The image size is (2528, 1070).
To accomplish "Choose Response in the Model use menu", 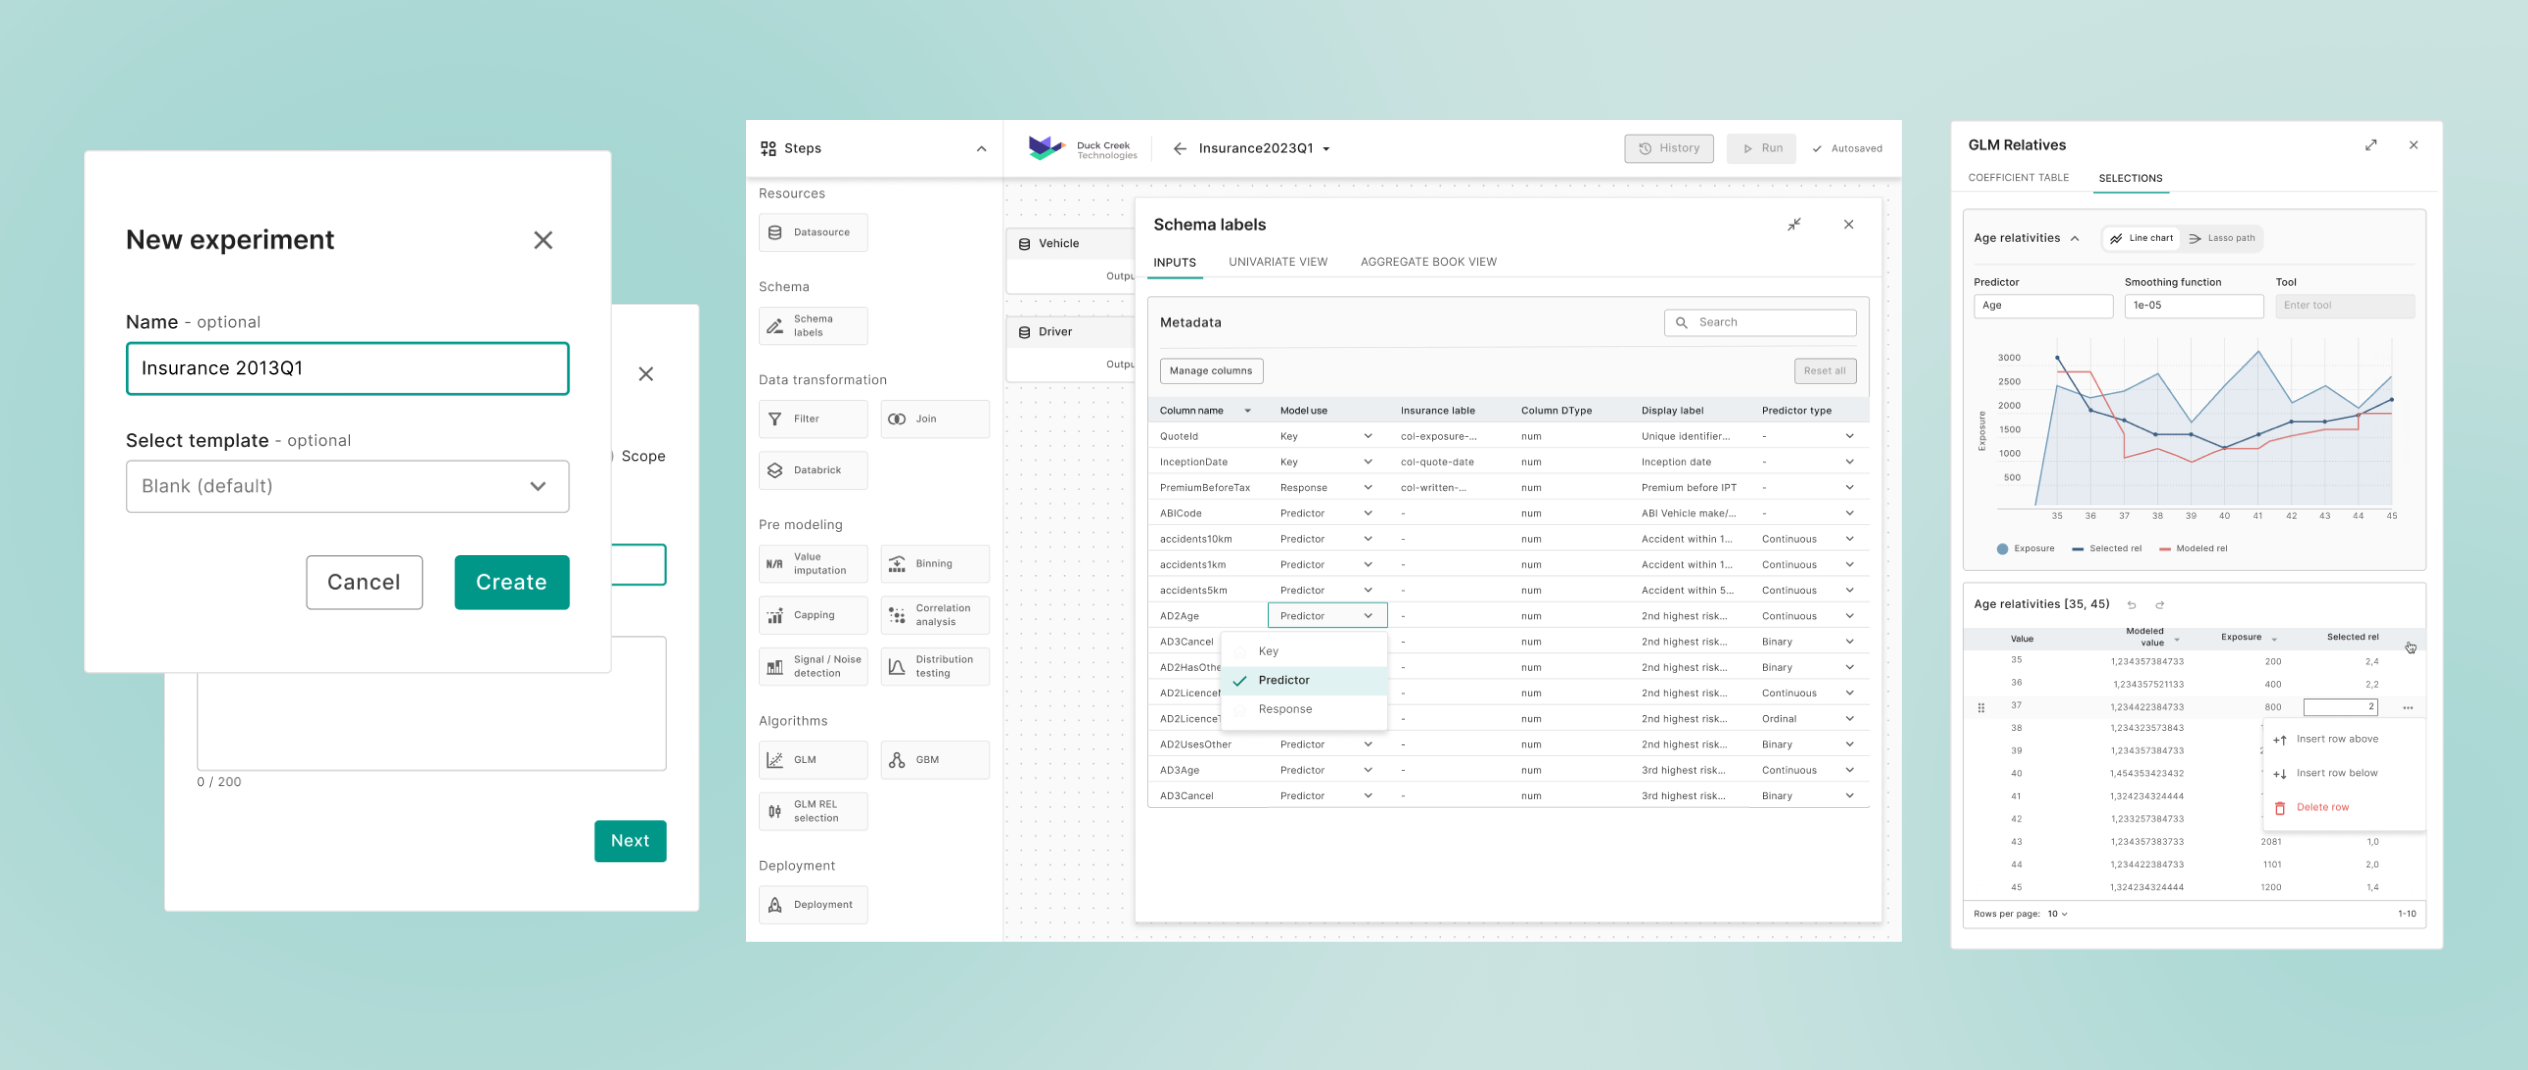I will click(1304, 709).
